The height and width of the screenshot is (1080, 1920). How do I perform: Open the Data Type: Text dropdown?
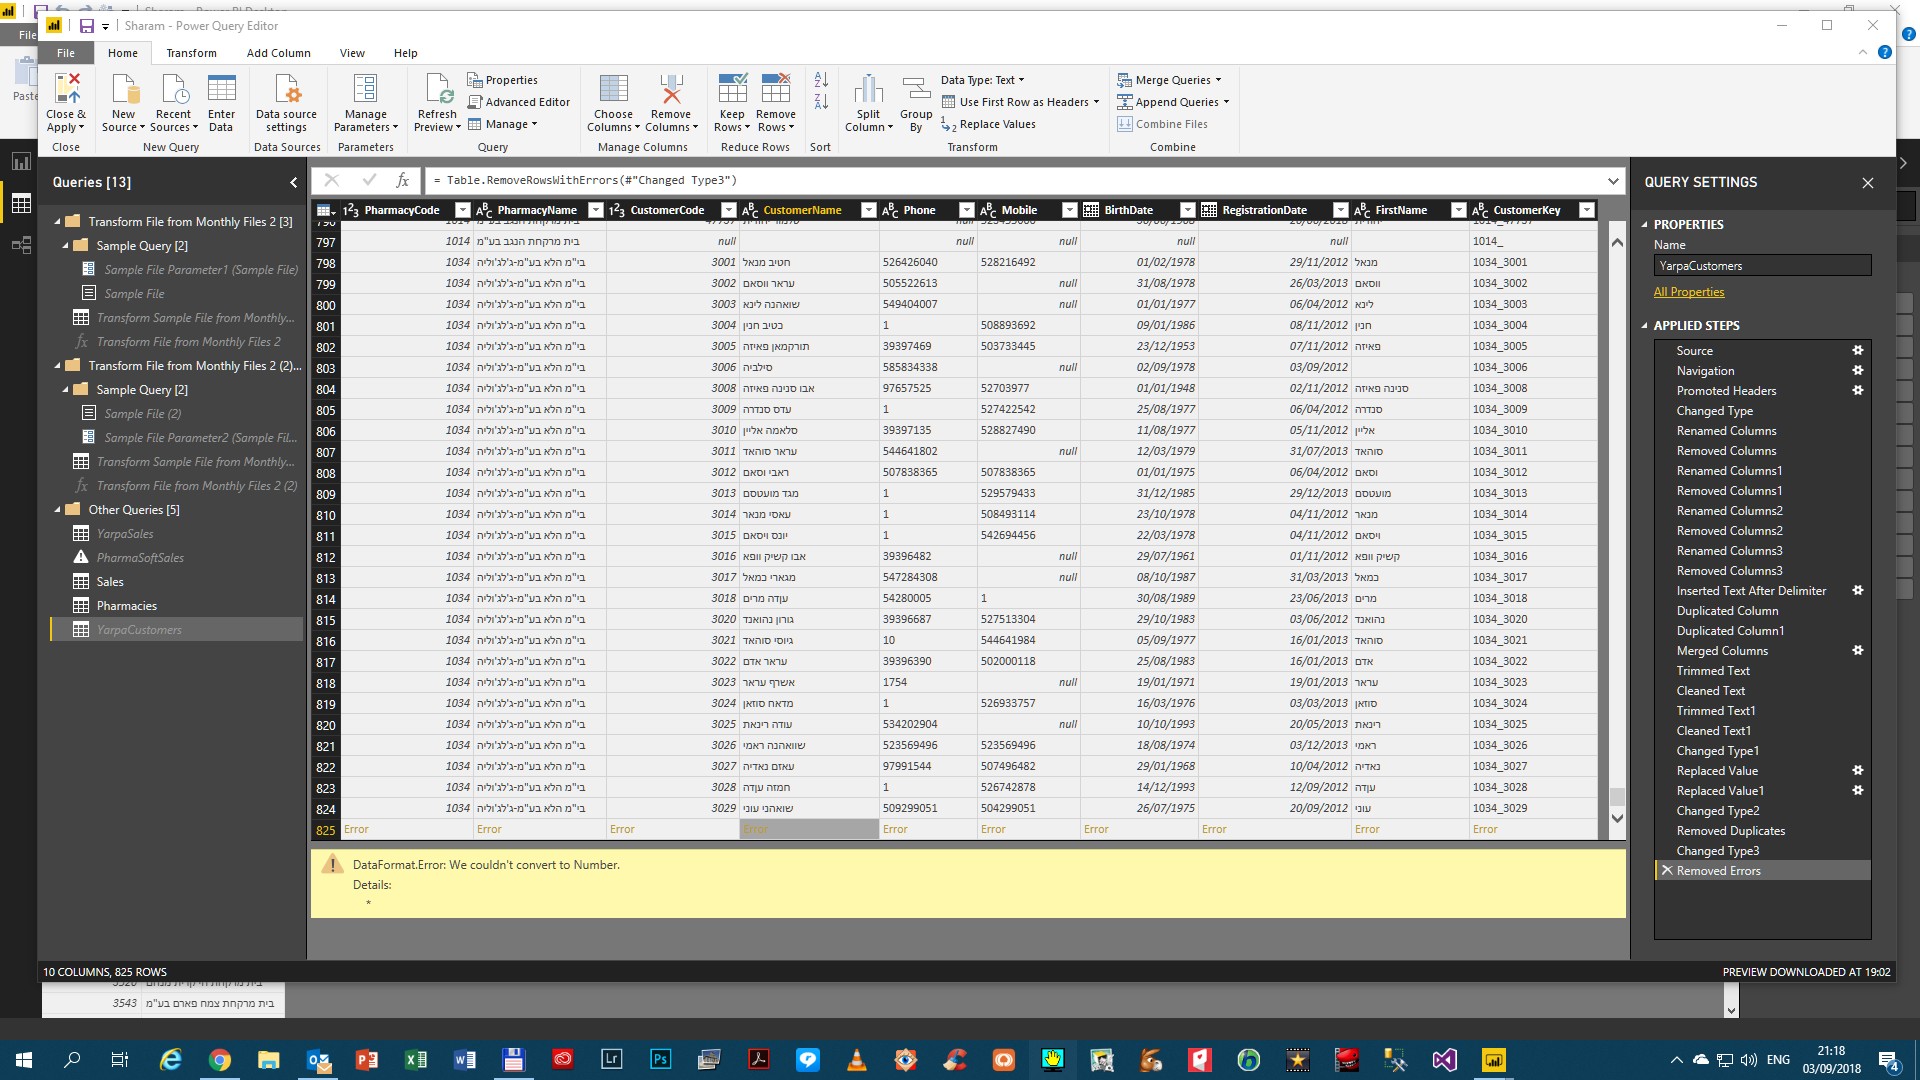coord(982,80)
